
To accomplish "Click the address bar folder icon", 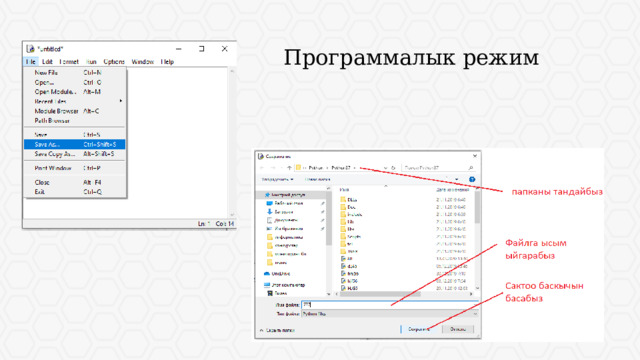I will pyautogui.click(x=298, y=168).
